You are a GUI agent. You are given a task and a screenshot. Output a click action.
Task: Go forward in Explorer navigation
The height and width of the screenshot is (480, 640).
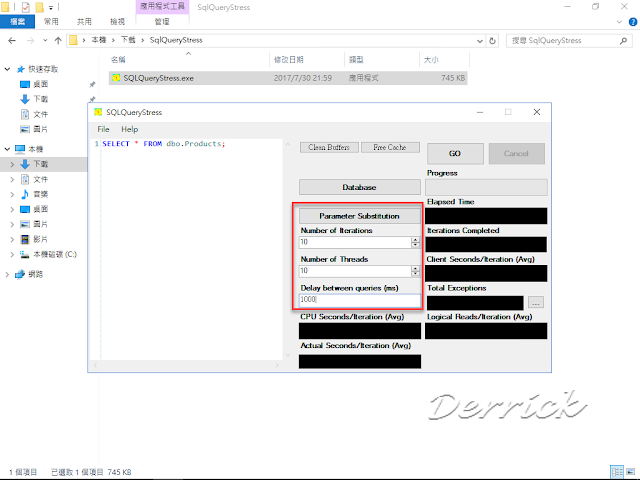coord(30,40)
